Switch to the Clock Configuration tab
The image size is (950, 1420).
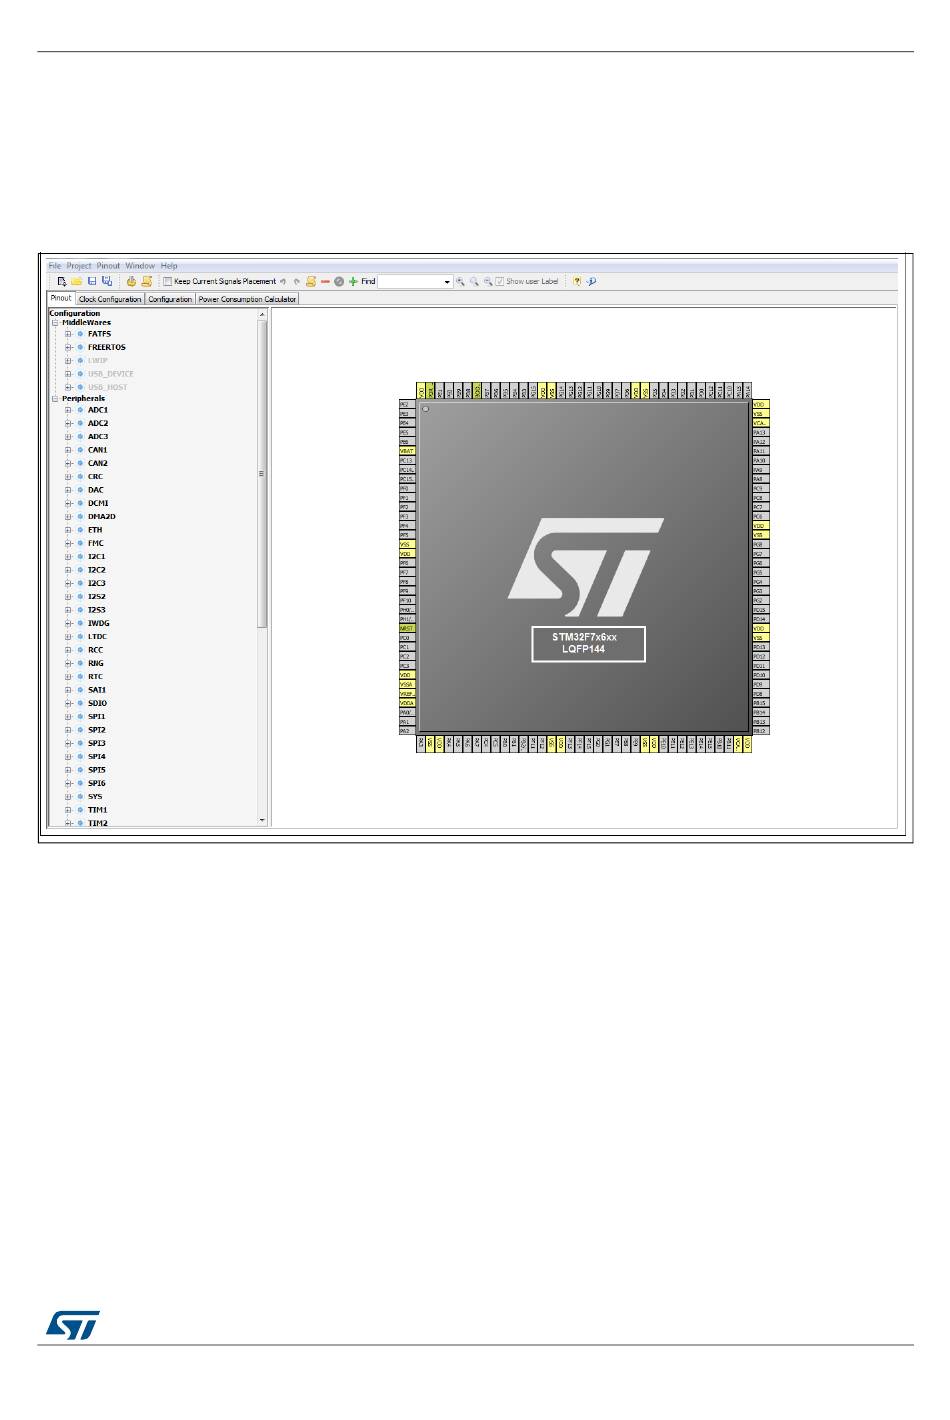point(110,299)
